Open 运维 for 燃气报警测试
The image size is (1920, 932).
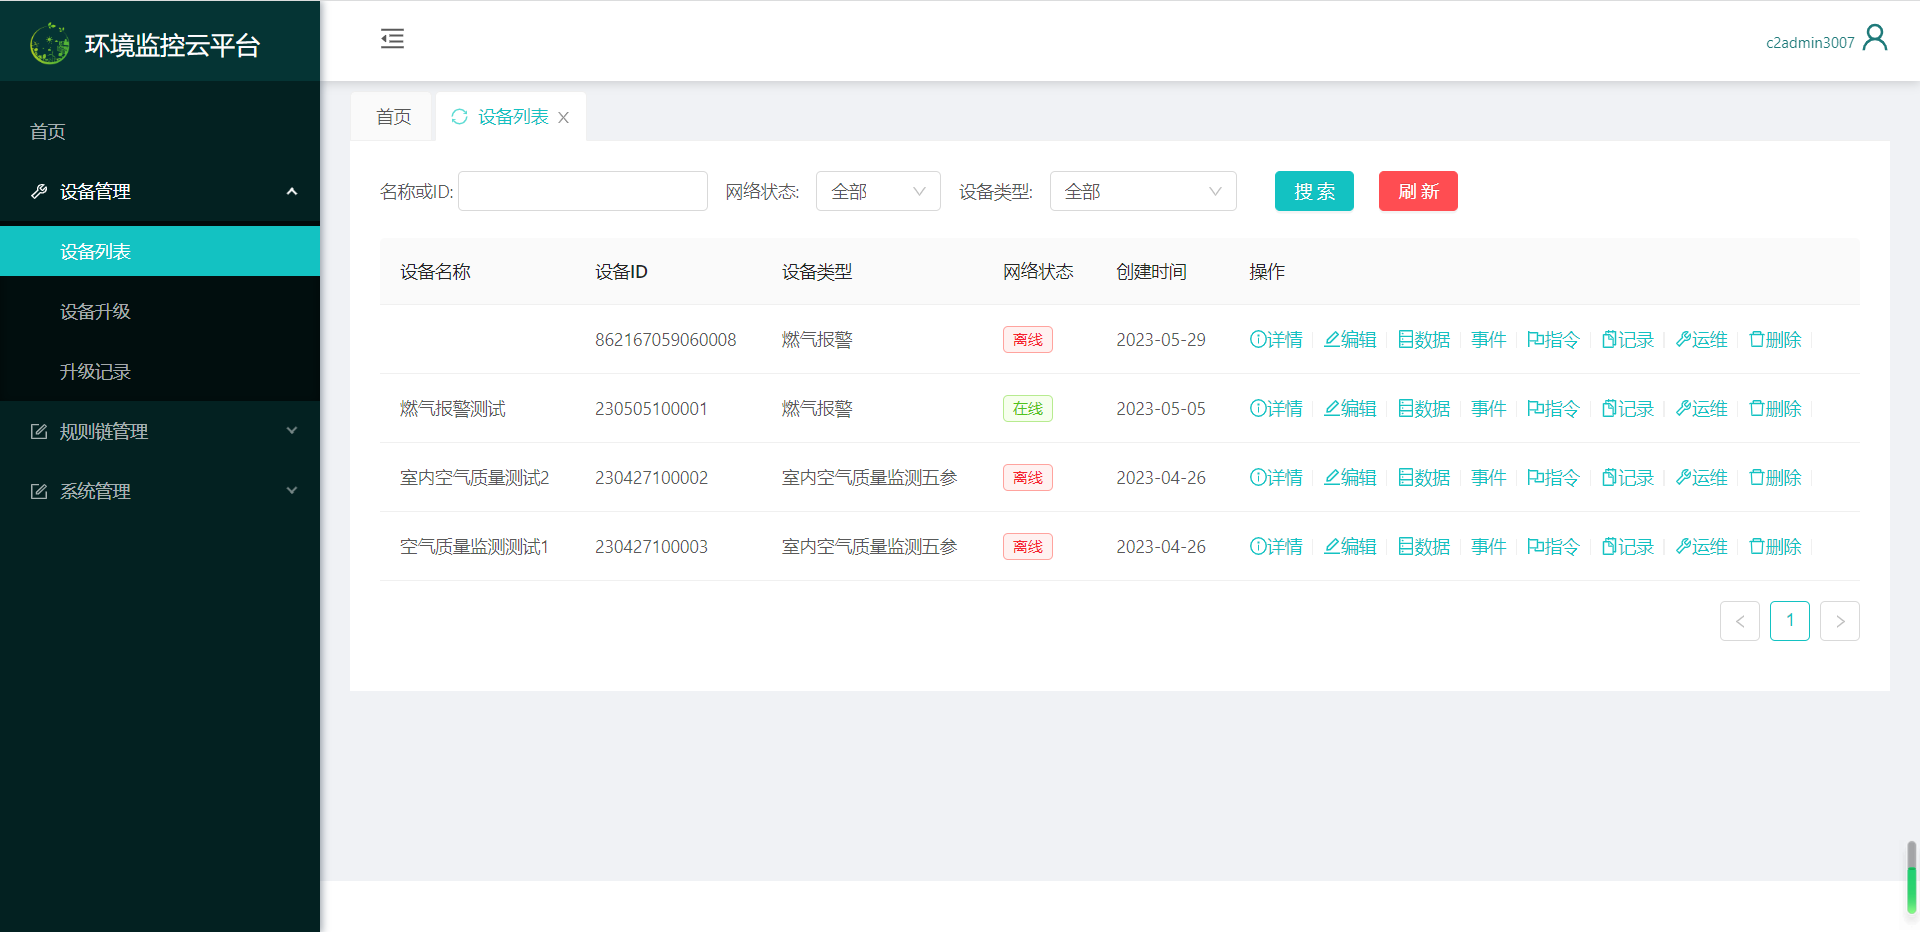[x=1702, y=409]
